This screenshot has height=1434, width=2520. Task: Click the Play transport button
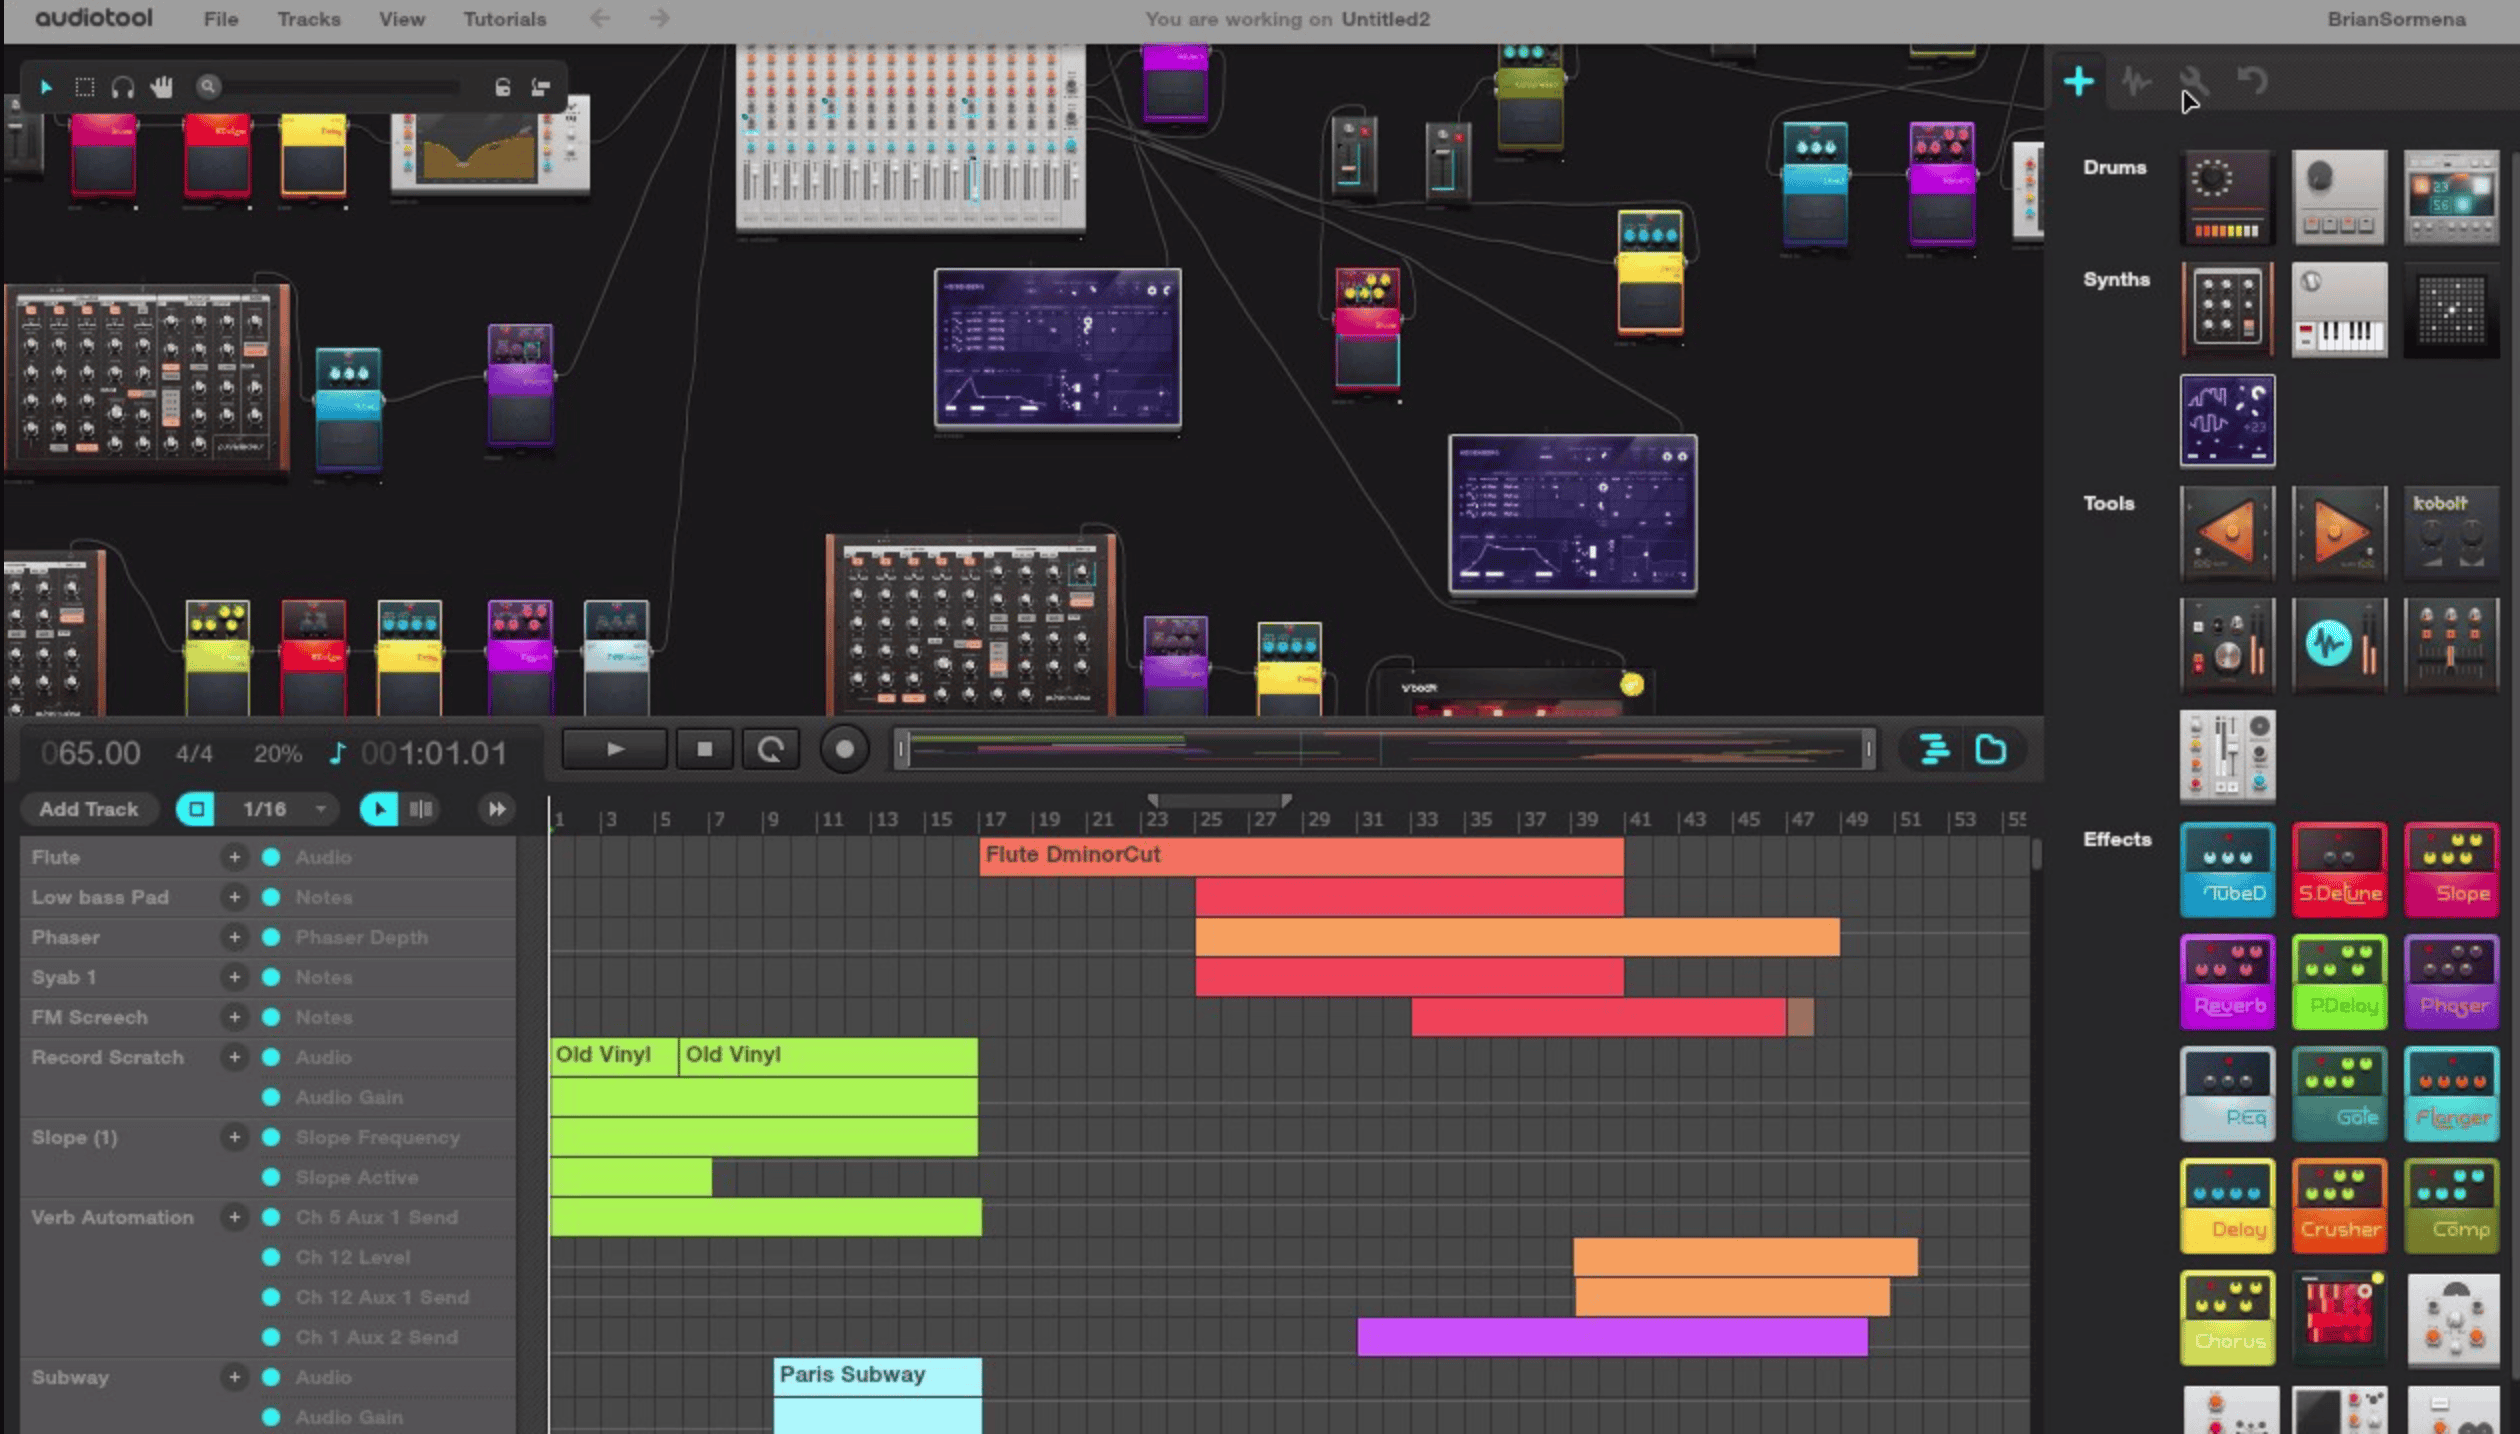click(614, 749)
